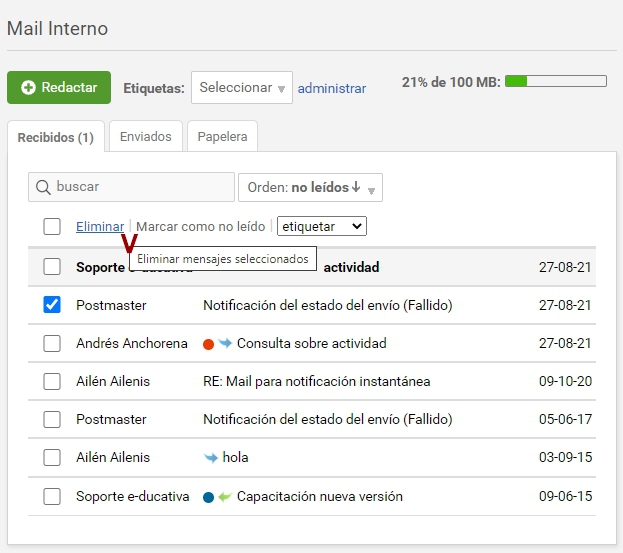
Task: Click the storage usage progress bar
Action: (x=556, y=81)
